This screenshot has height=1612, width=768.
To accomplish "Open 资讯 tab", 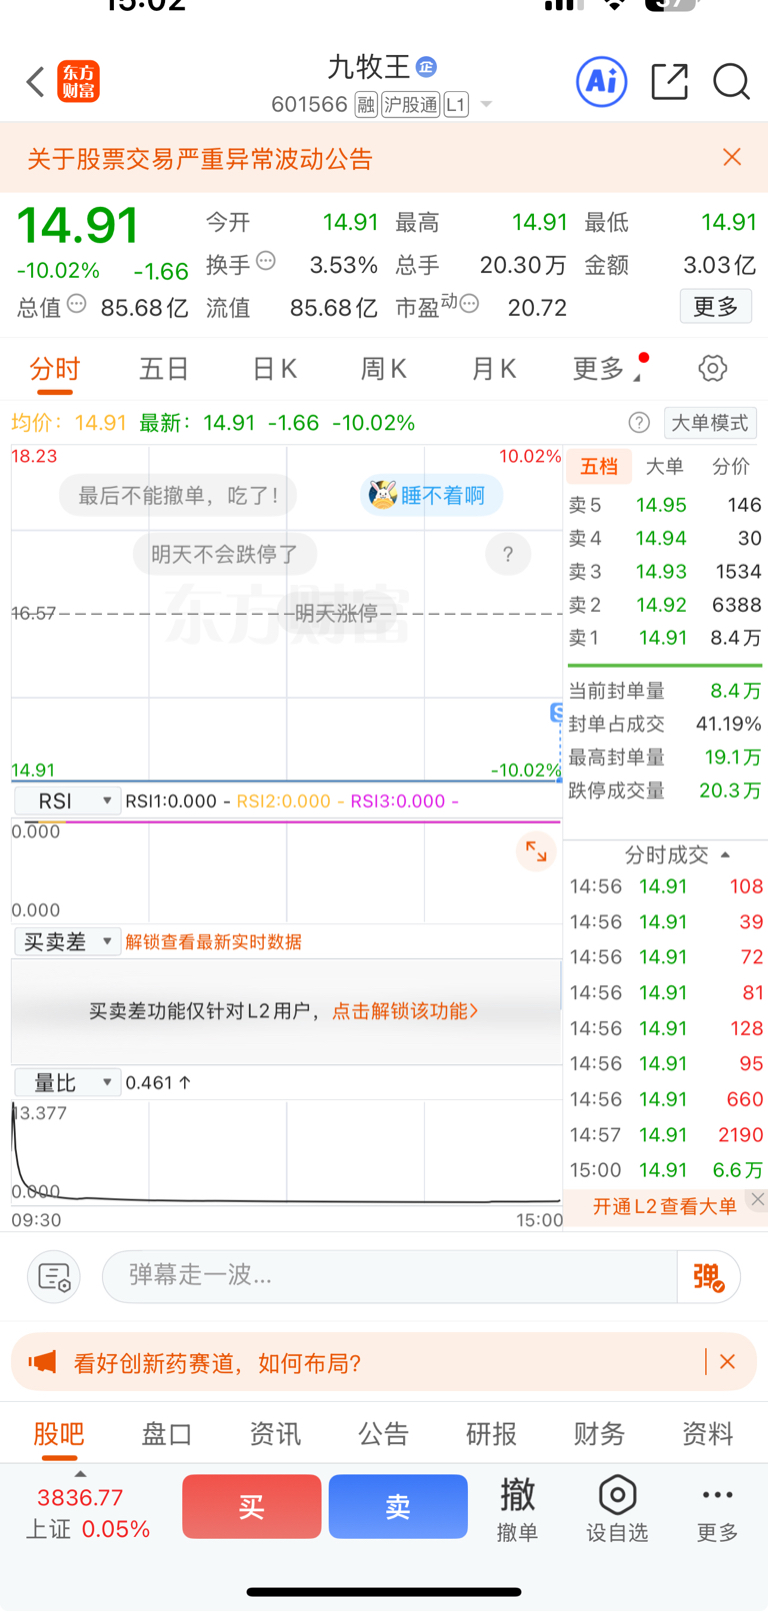I will click(x=275, y=1433).
